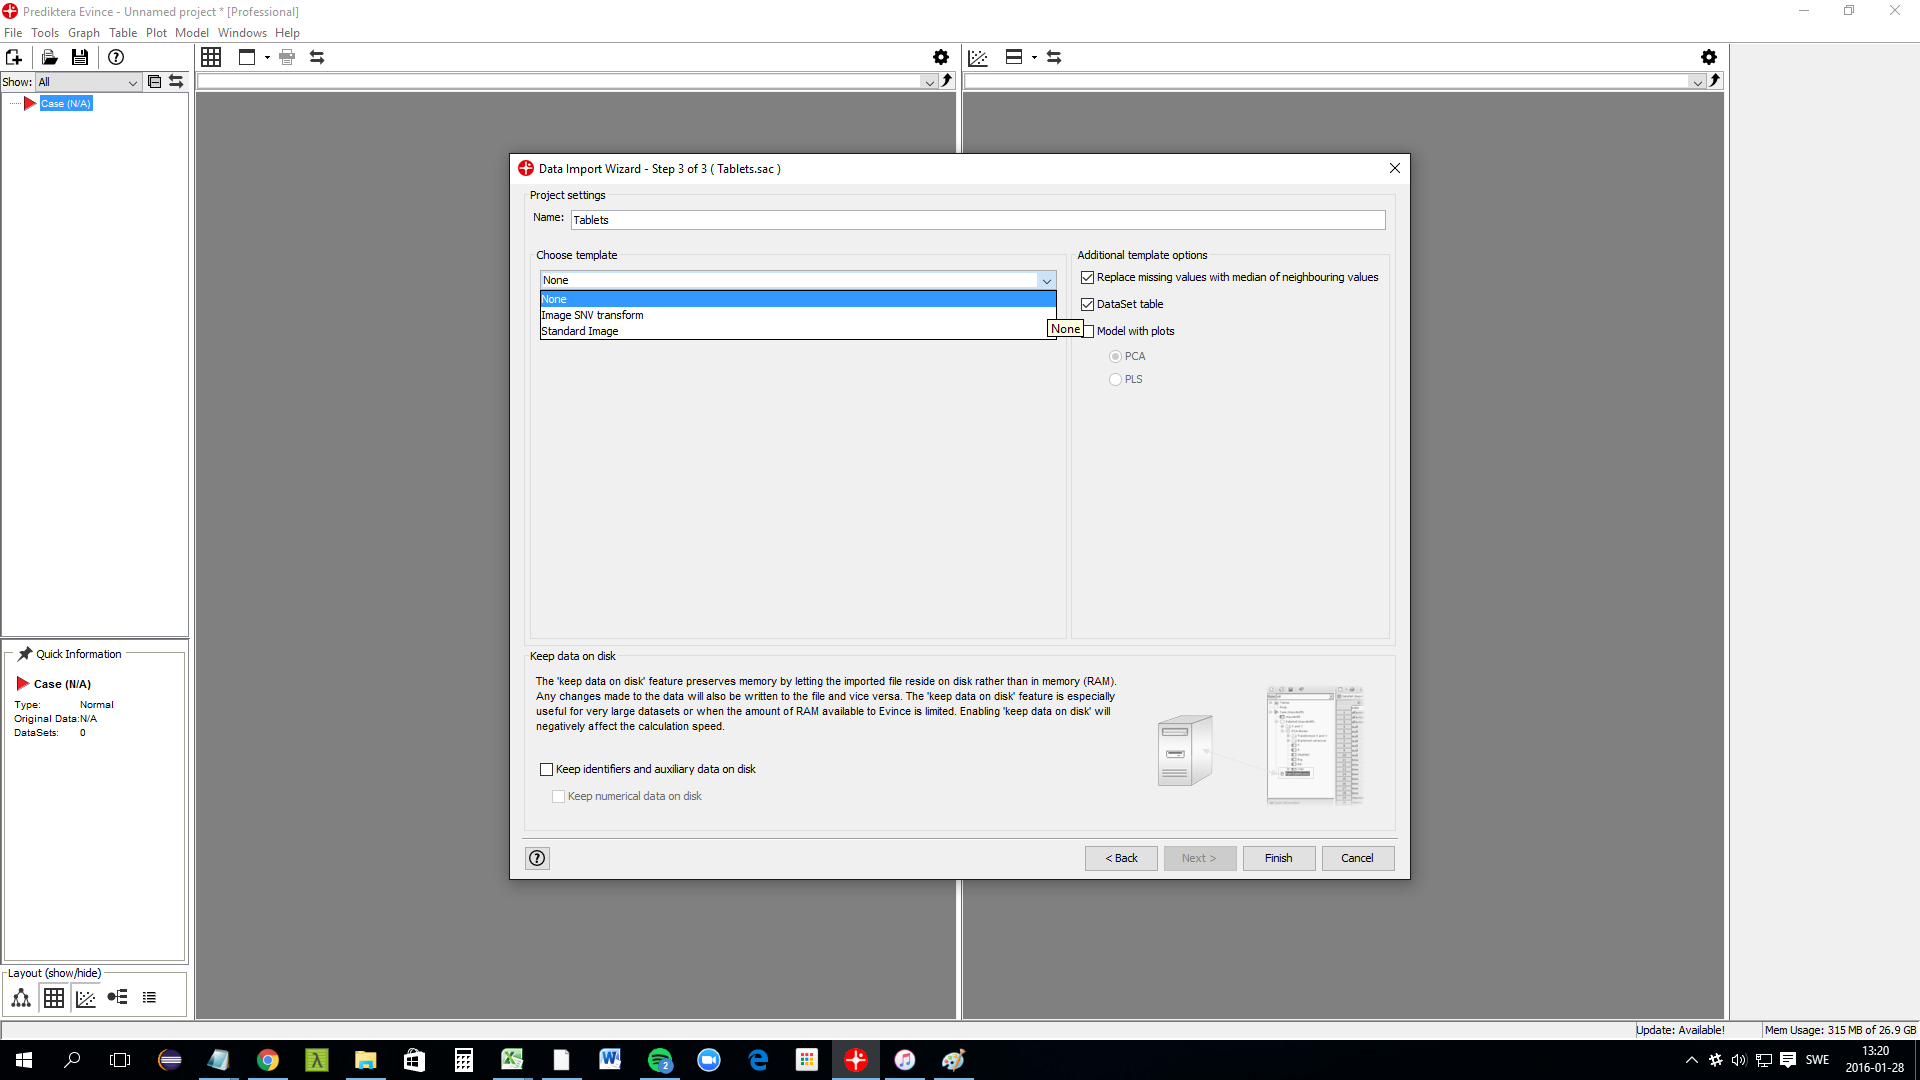This screenshot has height=1080, width=1920.
Task: Open the Show All filter dropdown
Action: [88, 82]
